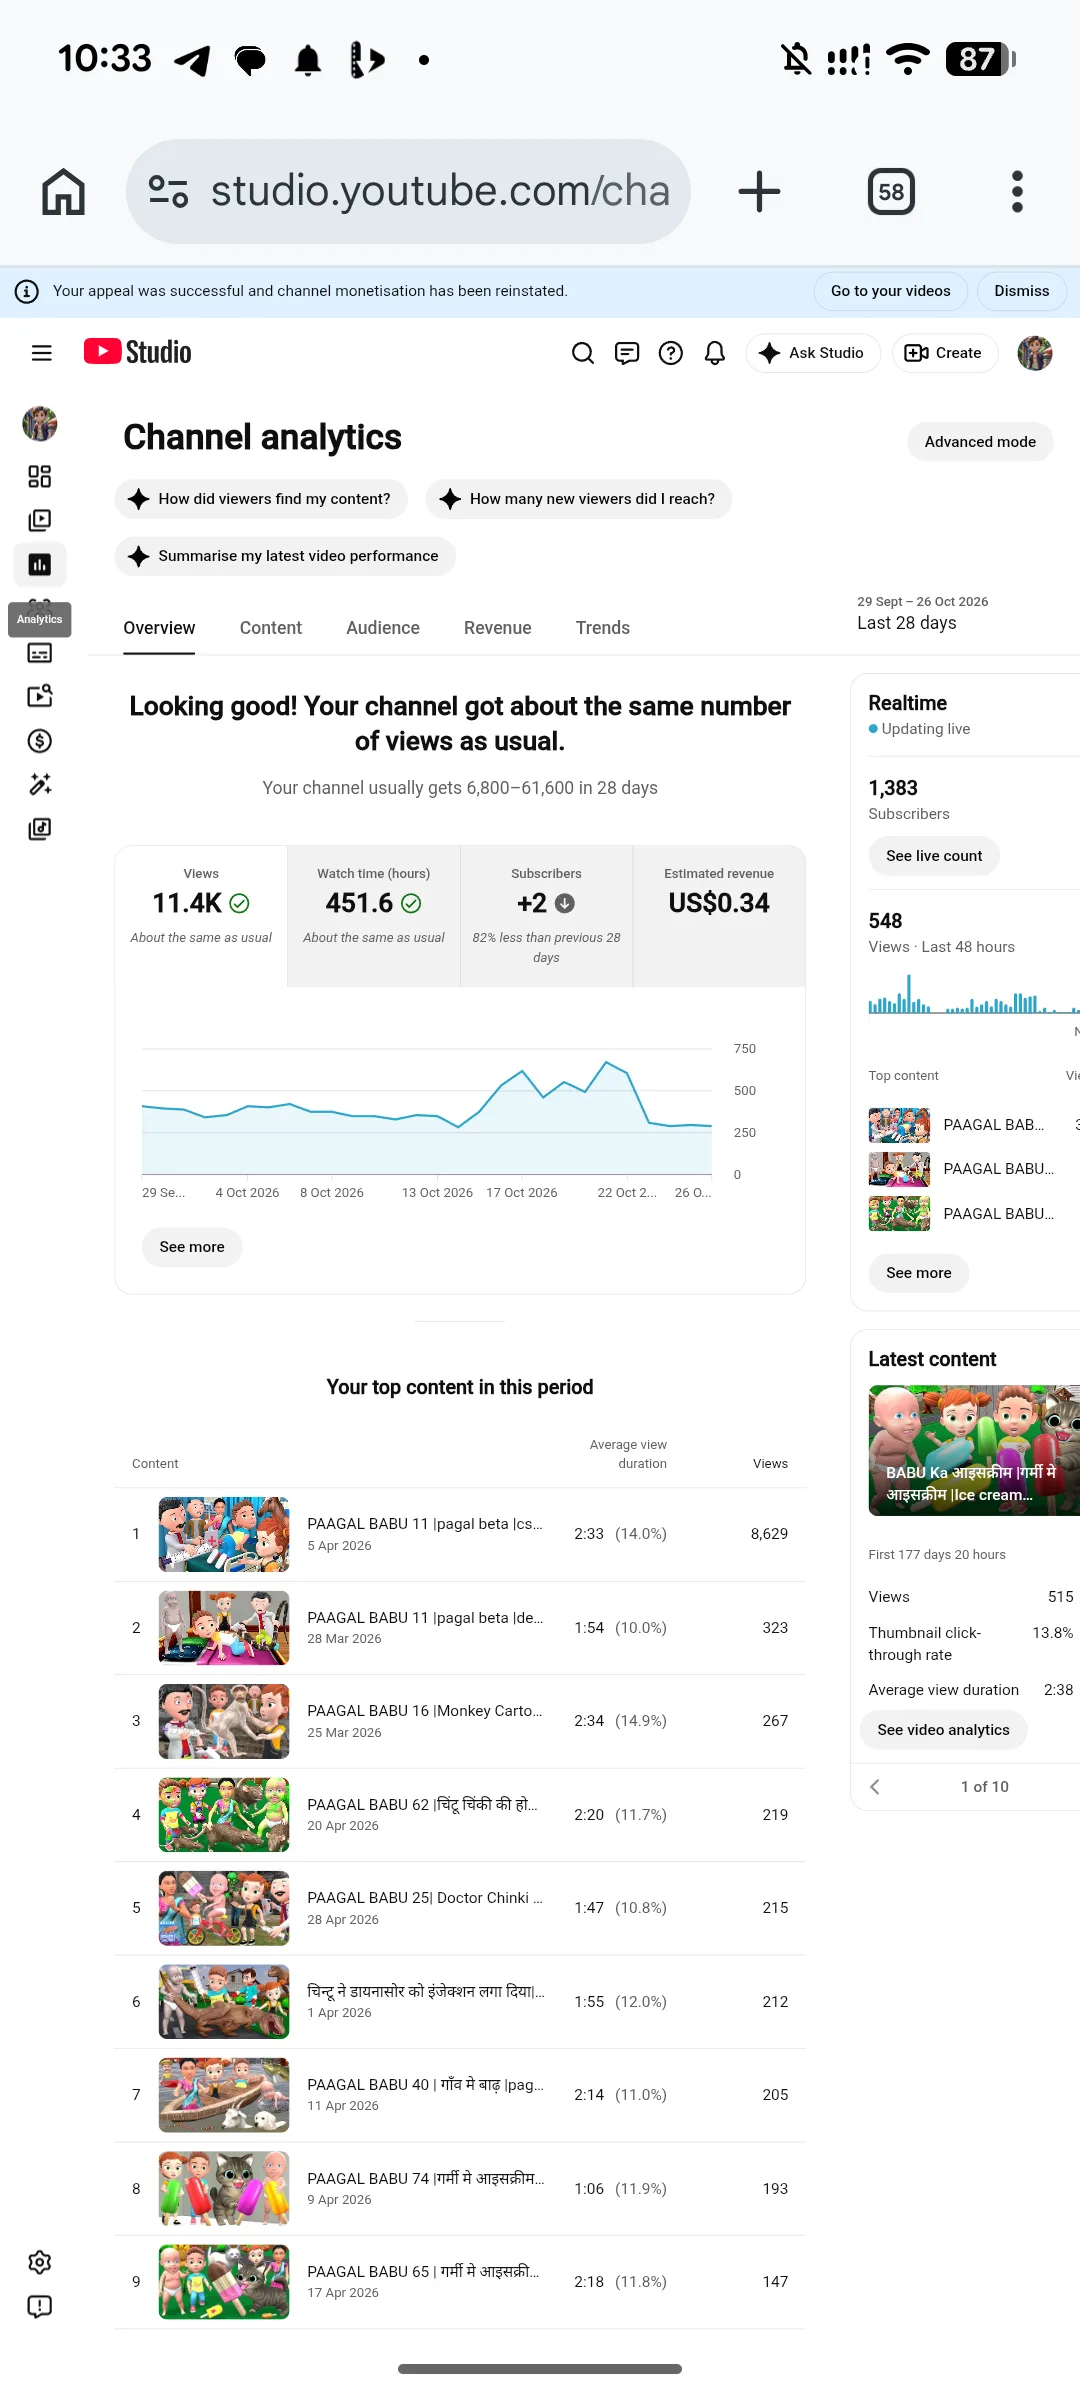Screen dimensions: 1080x2400
Task: Click the Ask Studio button
Action: tap(812, 353)
